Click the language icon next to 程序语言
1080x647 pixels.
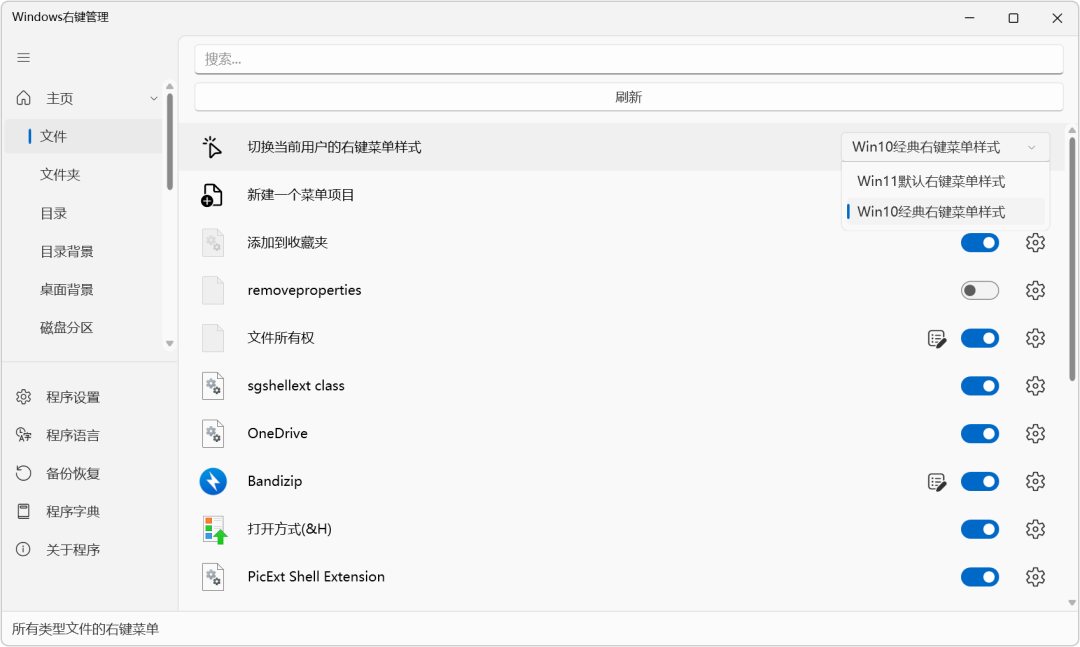pyautogui.click(x=23, y=435)
